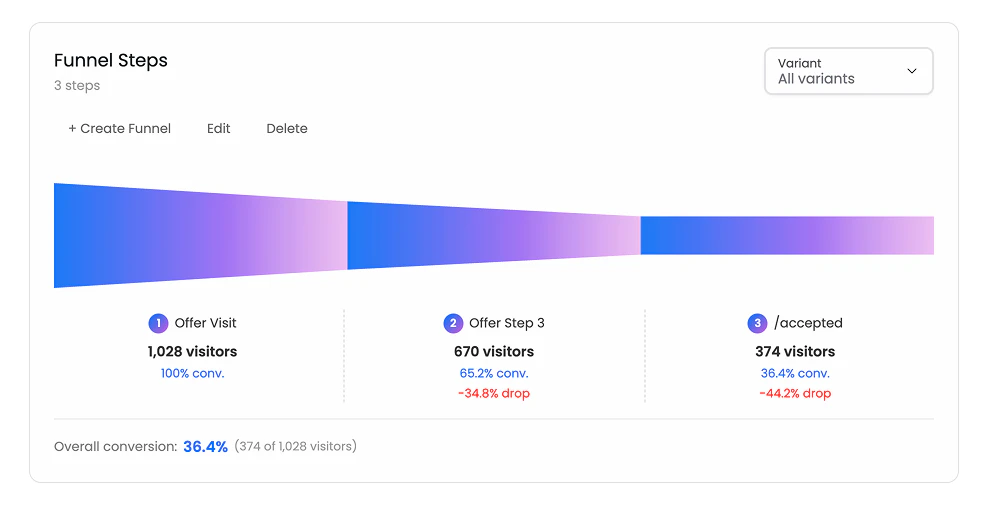The height and width of the screenshot is (506, 986).
Task: Click the step 3 number badge
Action: 757,323
